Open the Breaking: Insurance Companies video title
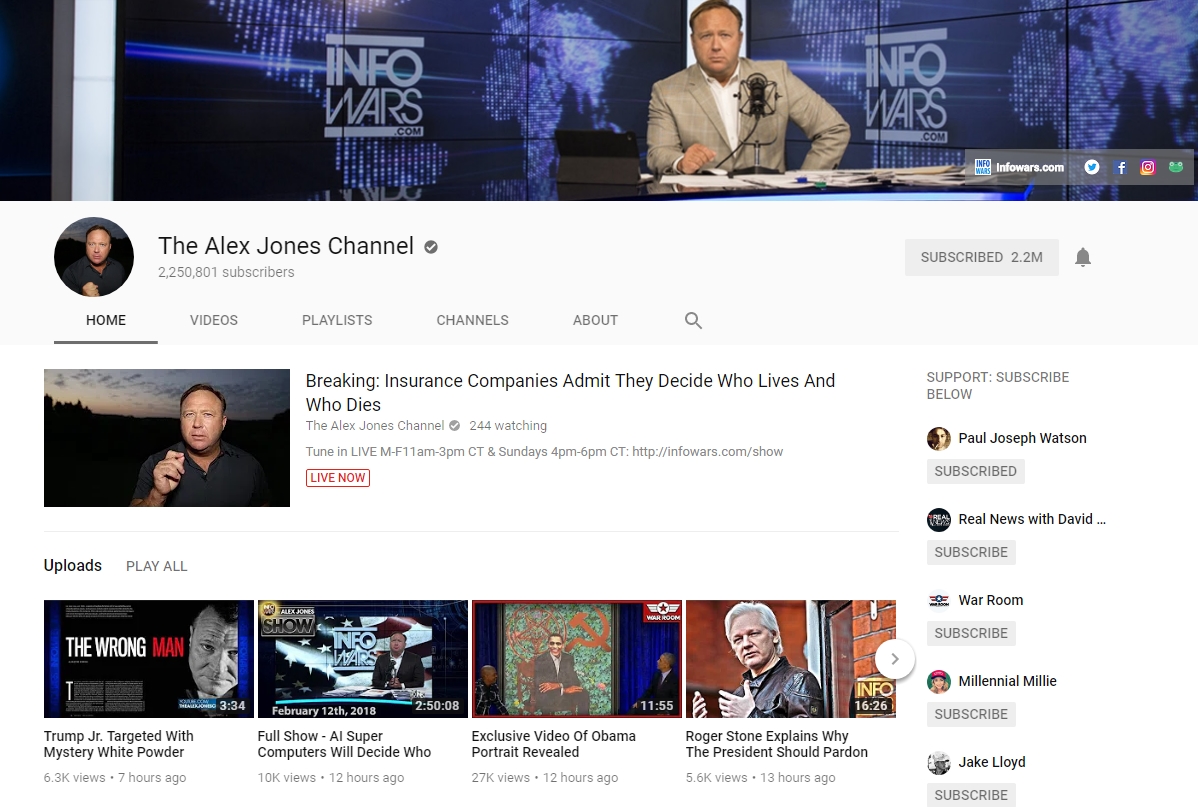Viewport: 1198px width, 807px height. point(570,392)
